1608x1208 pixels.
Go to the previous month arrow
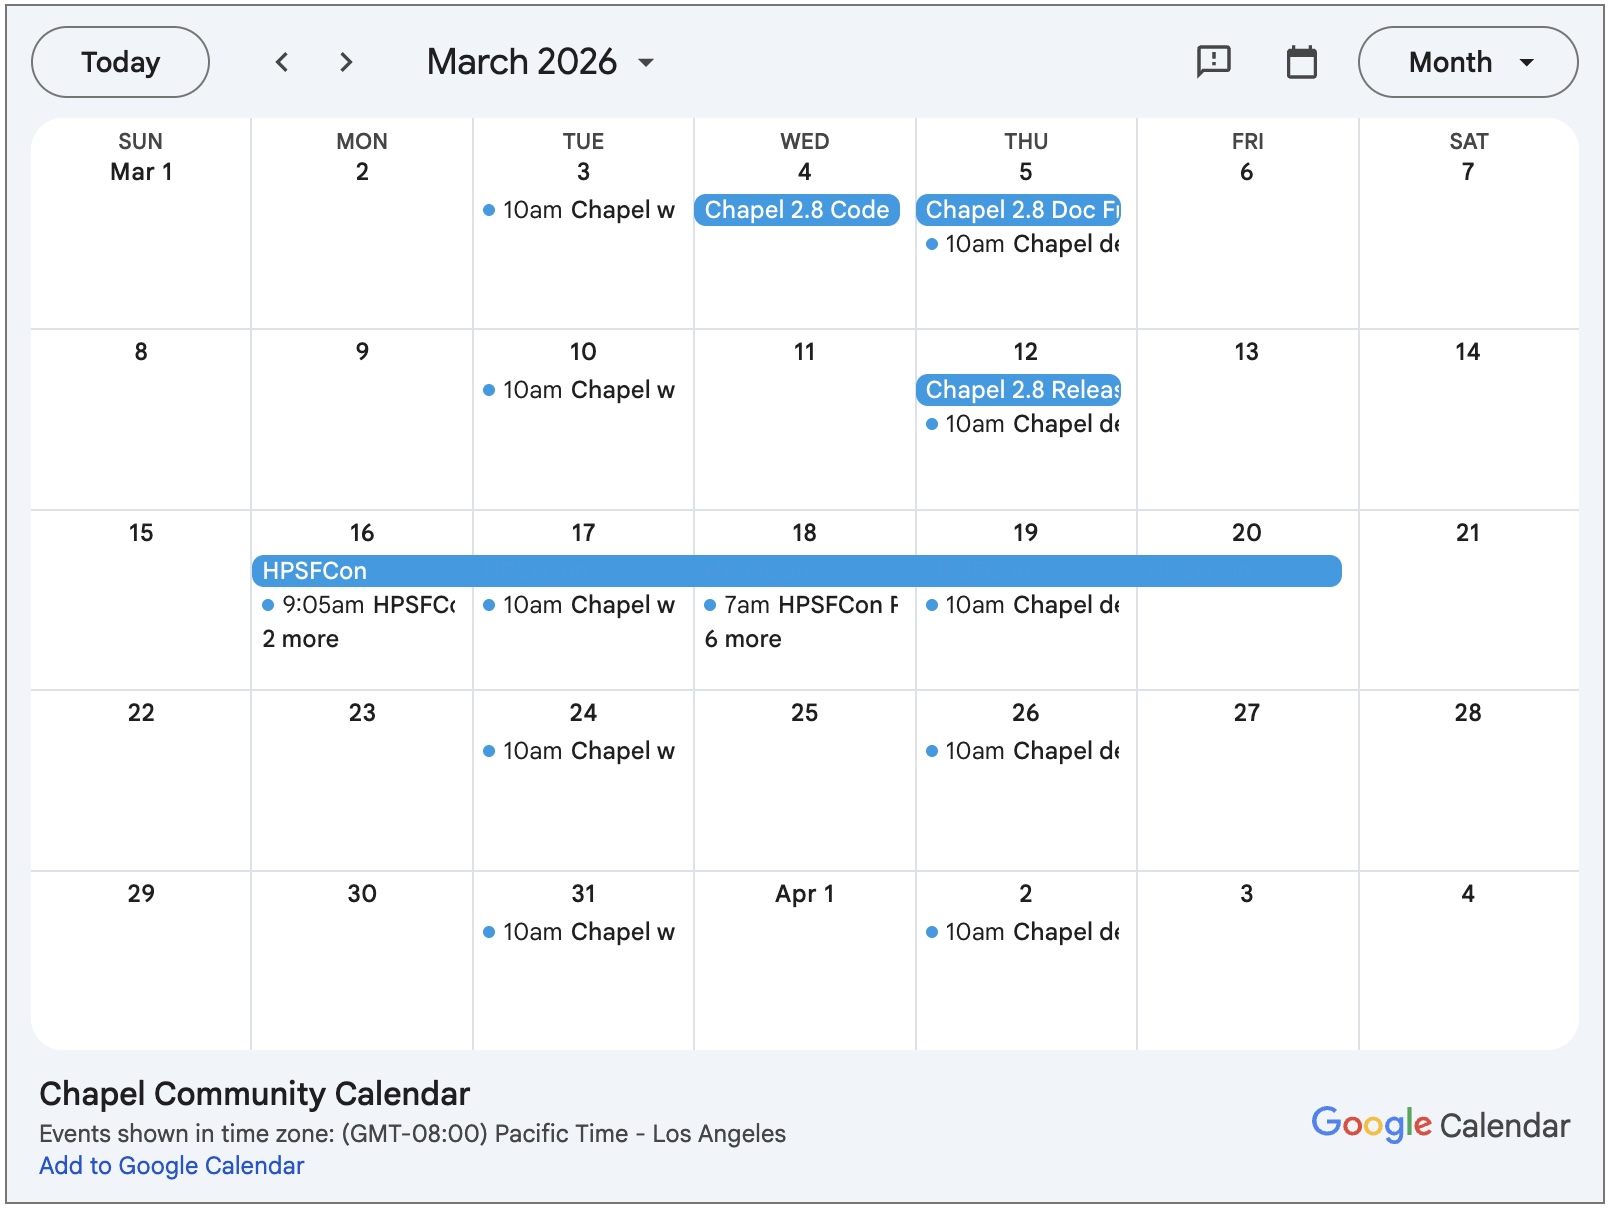click(x=282, y=62)
